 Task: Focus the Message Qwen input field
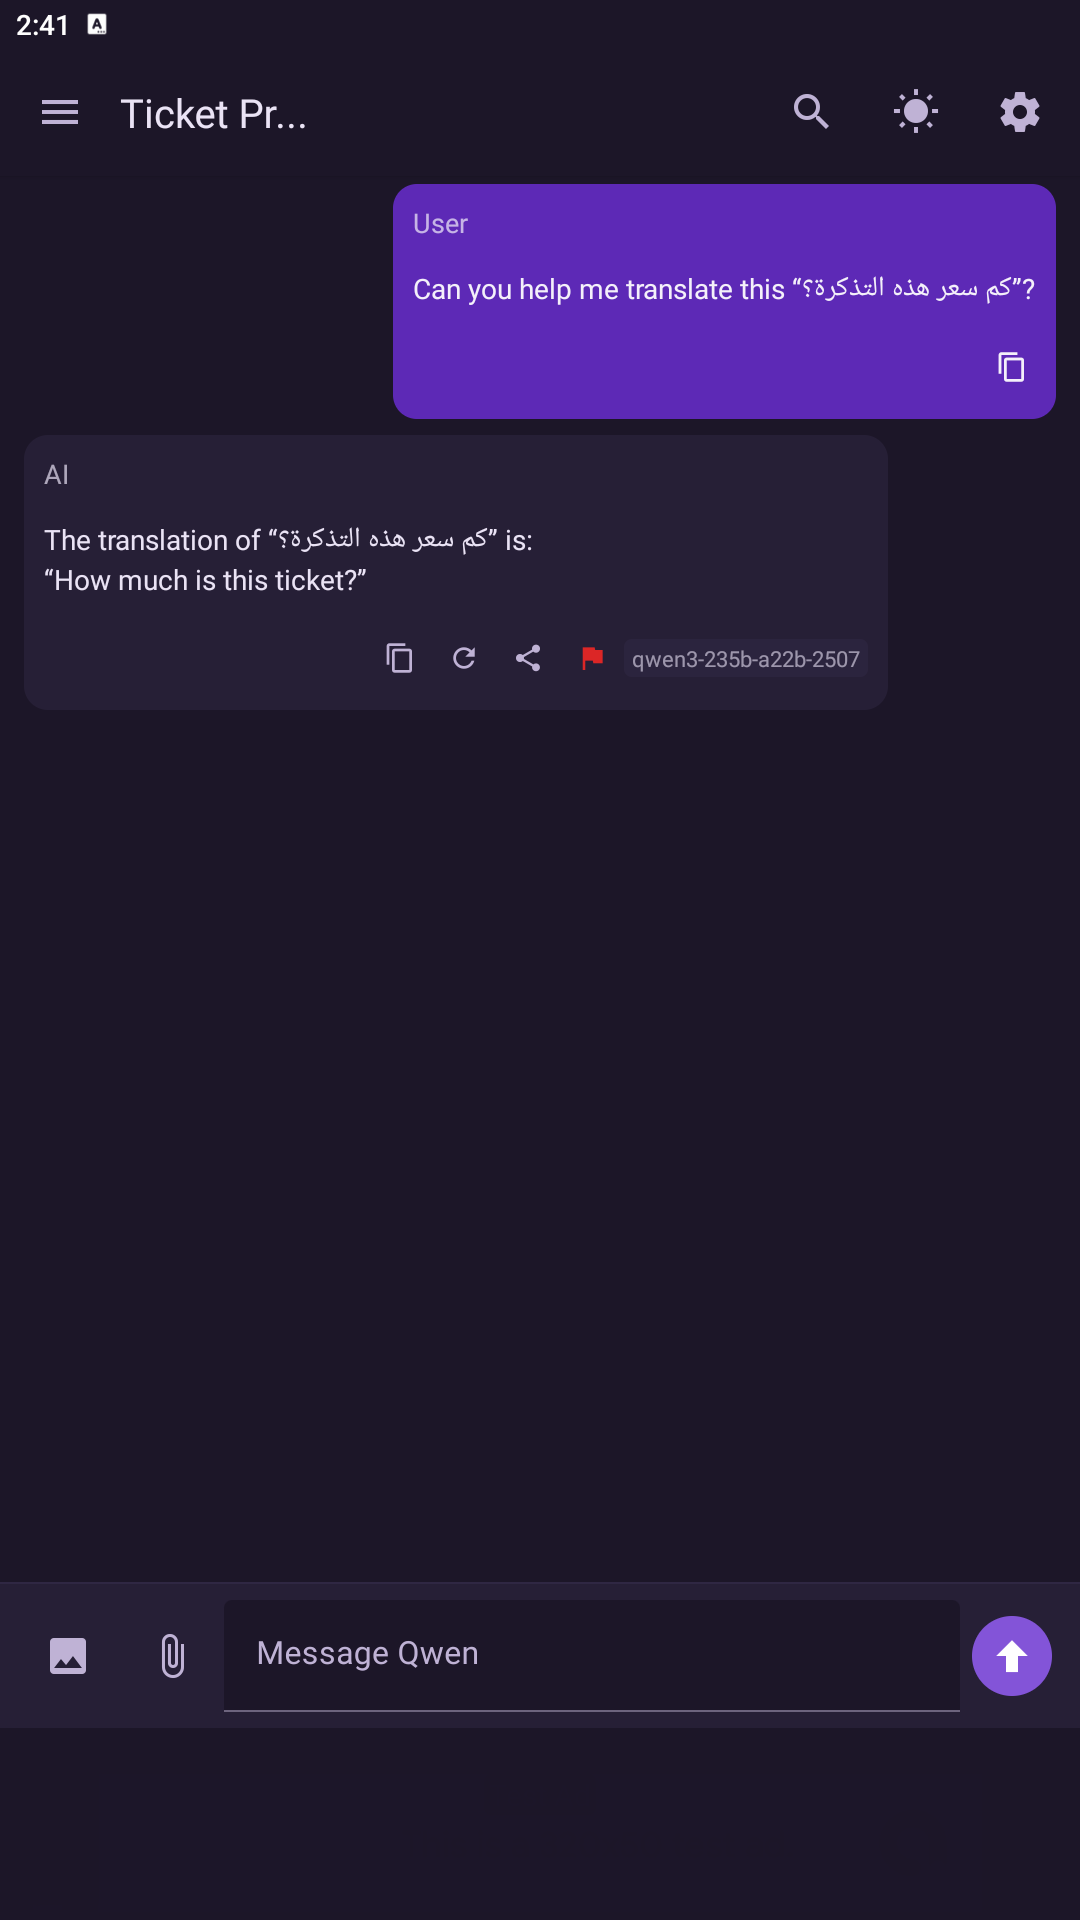tap(591, 1654)
